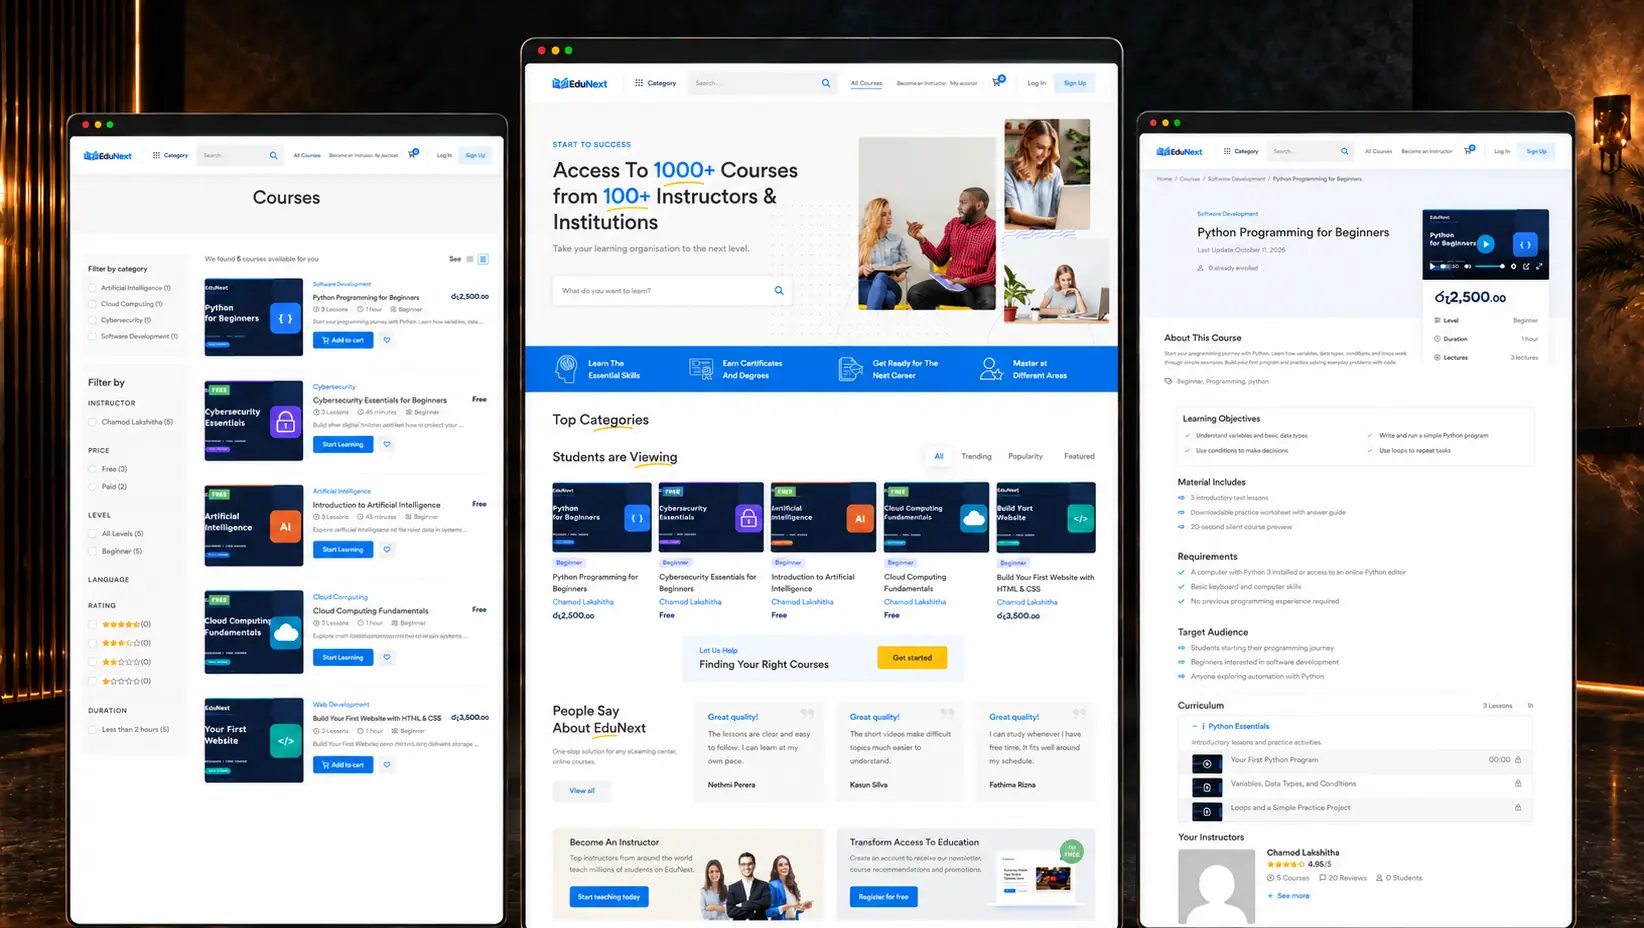The image size is (1644, 928).
Task: Open the preview video fullscreen
Action: coord(1539,266)
